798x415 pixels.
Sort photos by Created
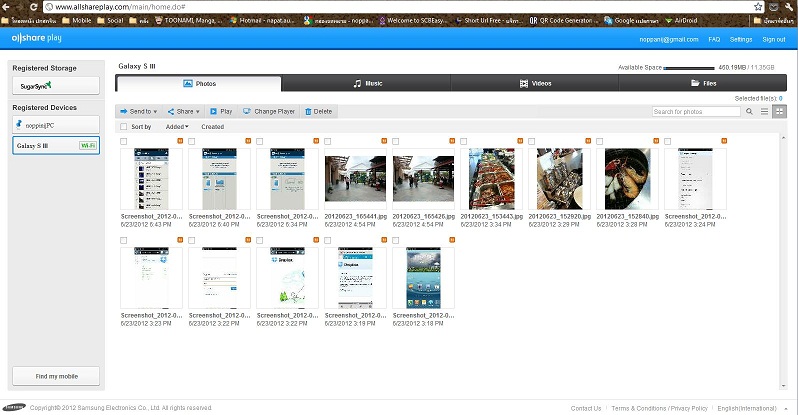[212, 127]
